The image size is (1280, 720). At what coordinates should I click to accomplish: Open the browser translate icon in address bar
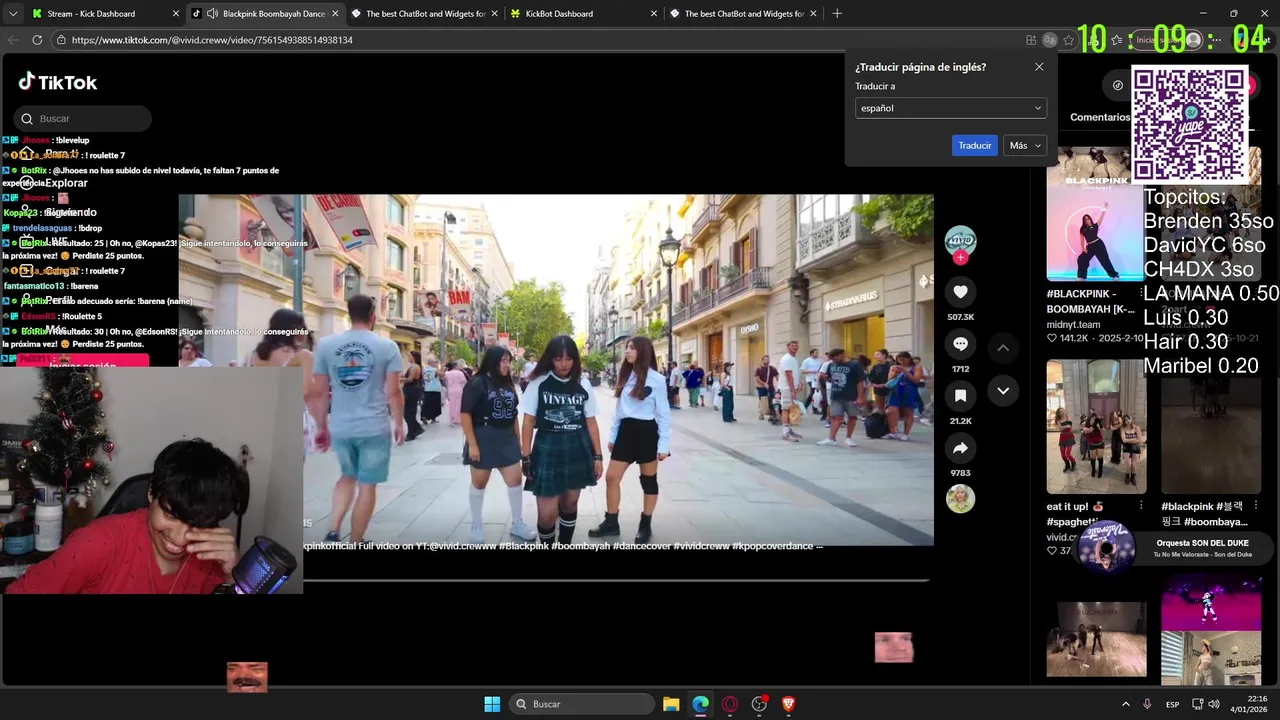[1049, 40]
